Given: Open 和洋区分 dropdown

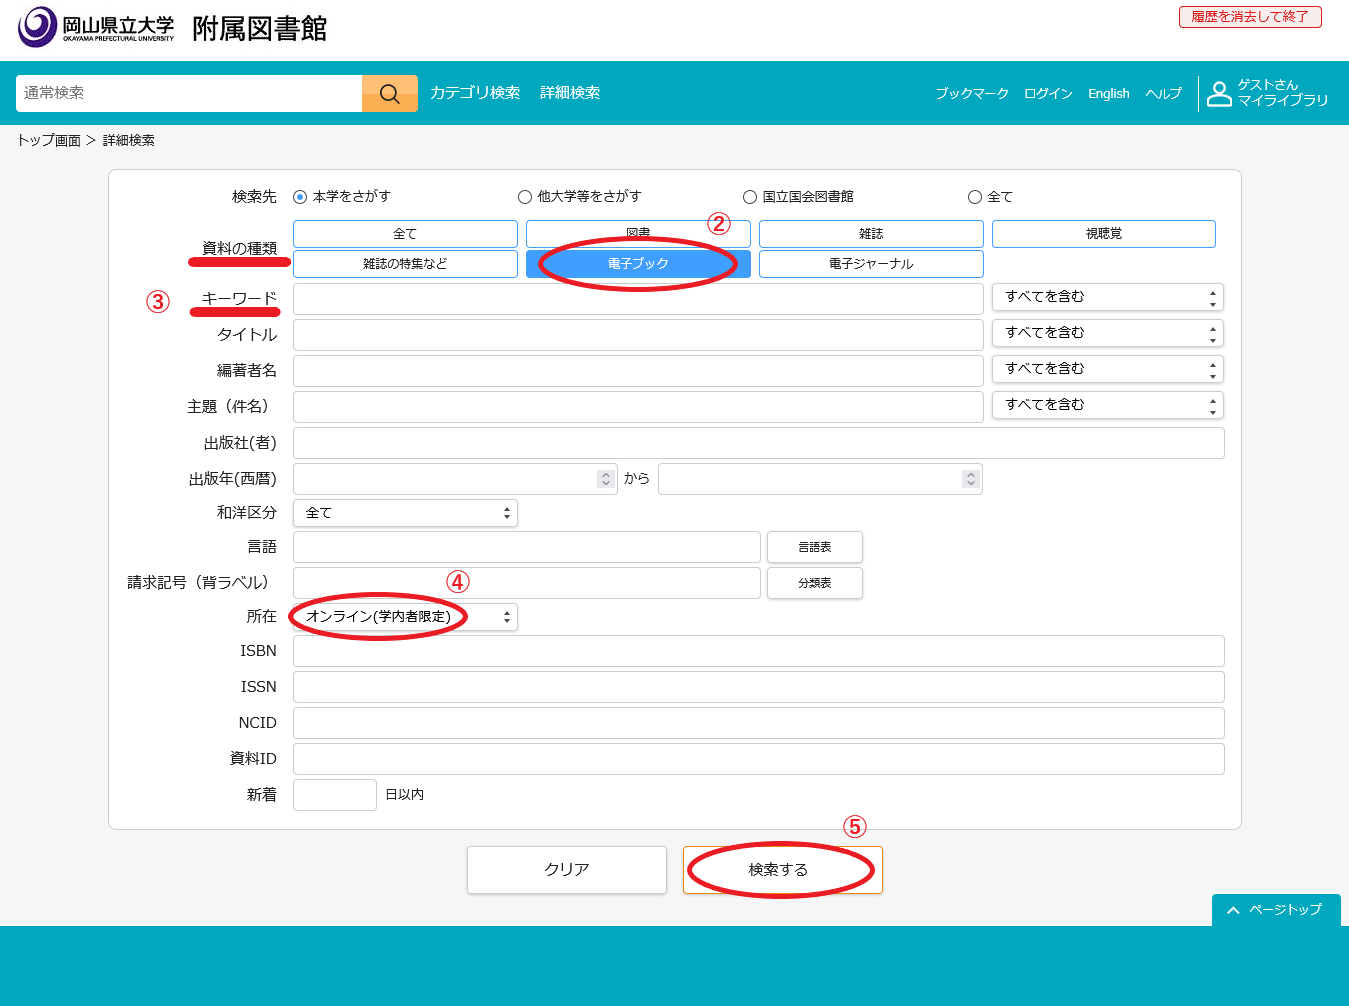Looking at the screenshot, I should [405, 513].
